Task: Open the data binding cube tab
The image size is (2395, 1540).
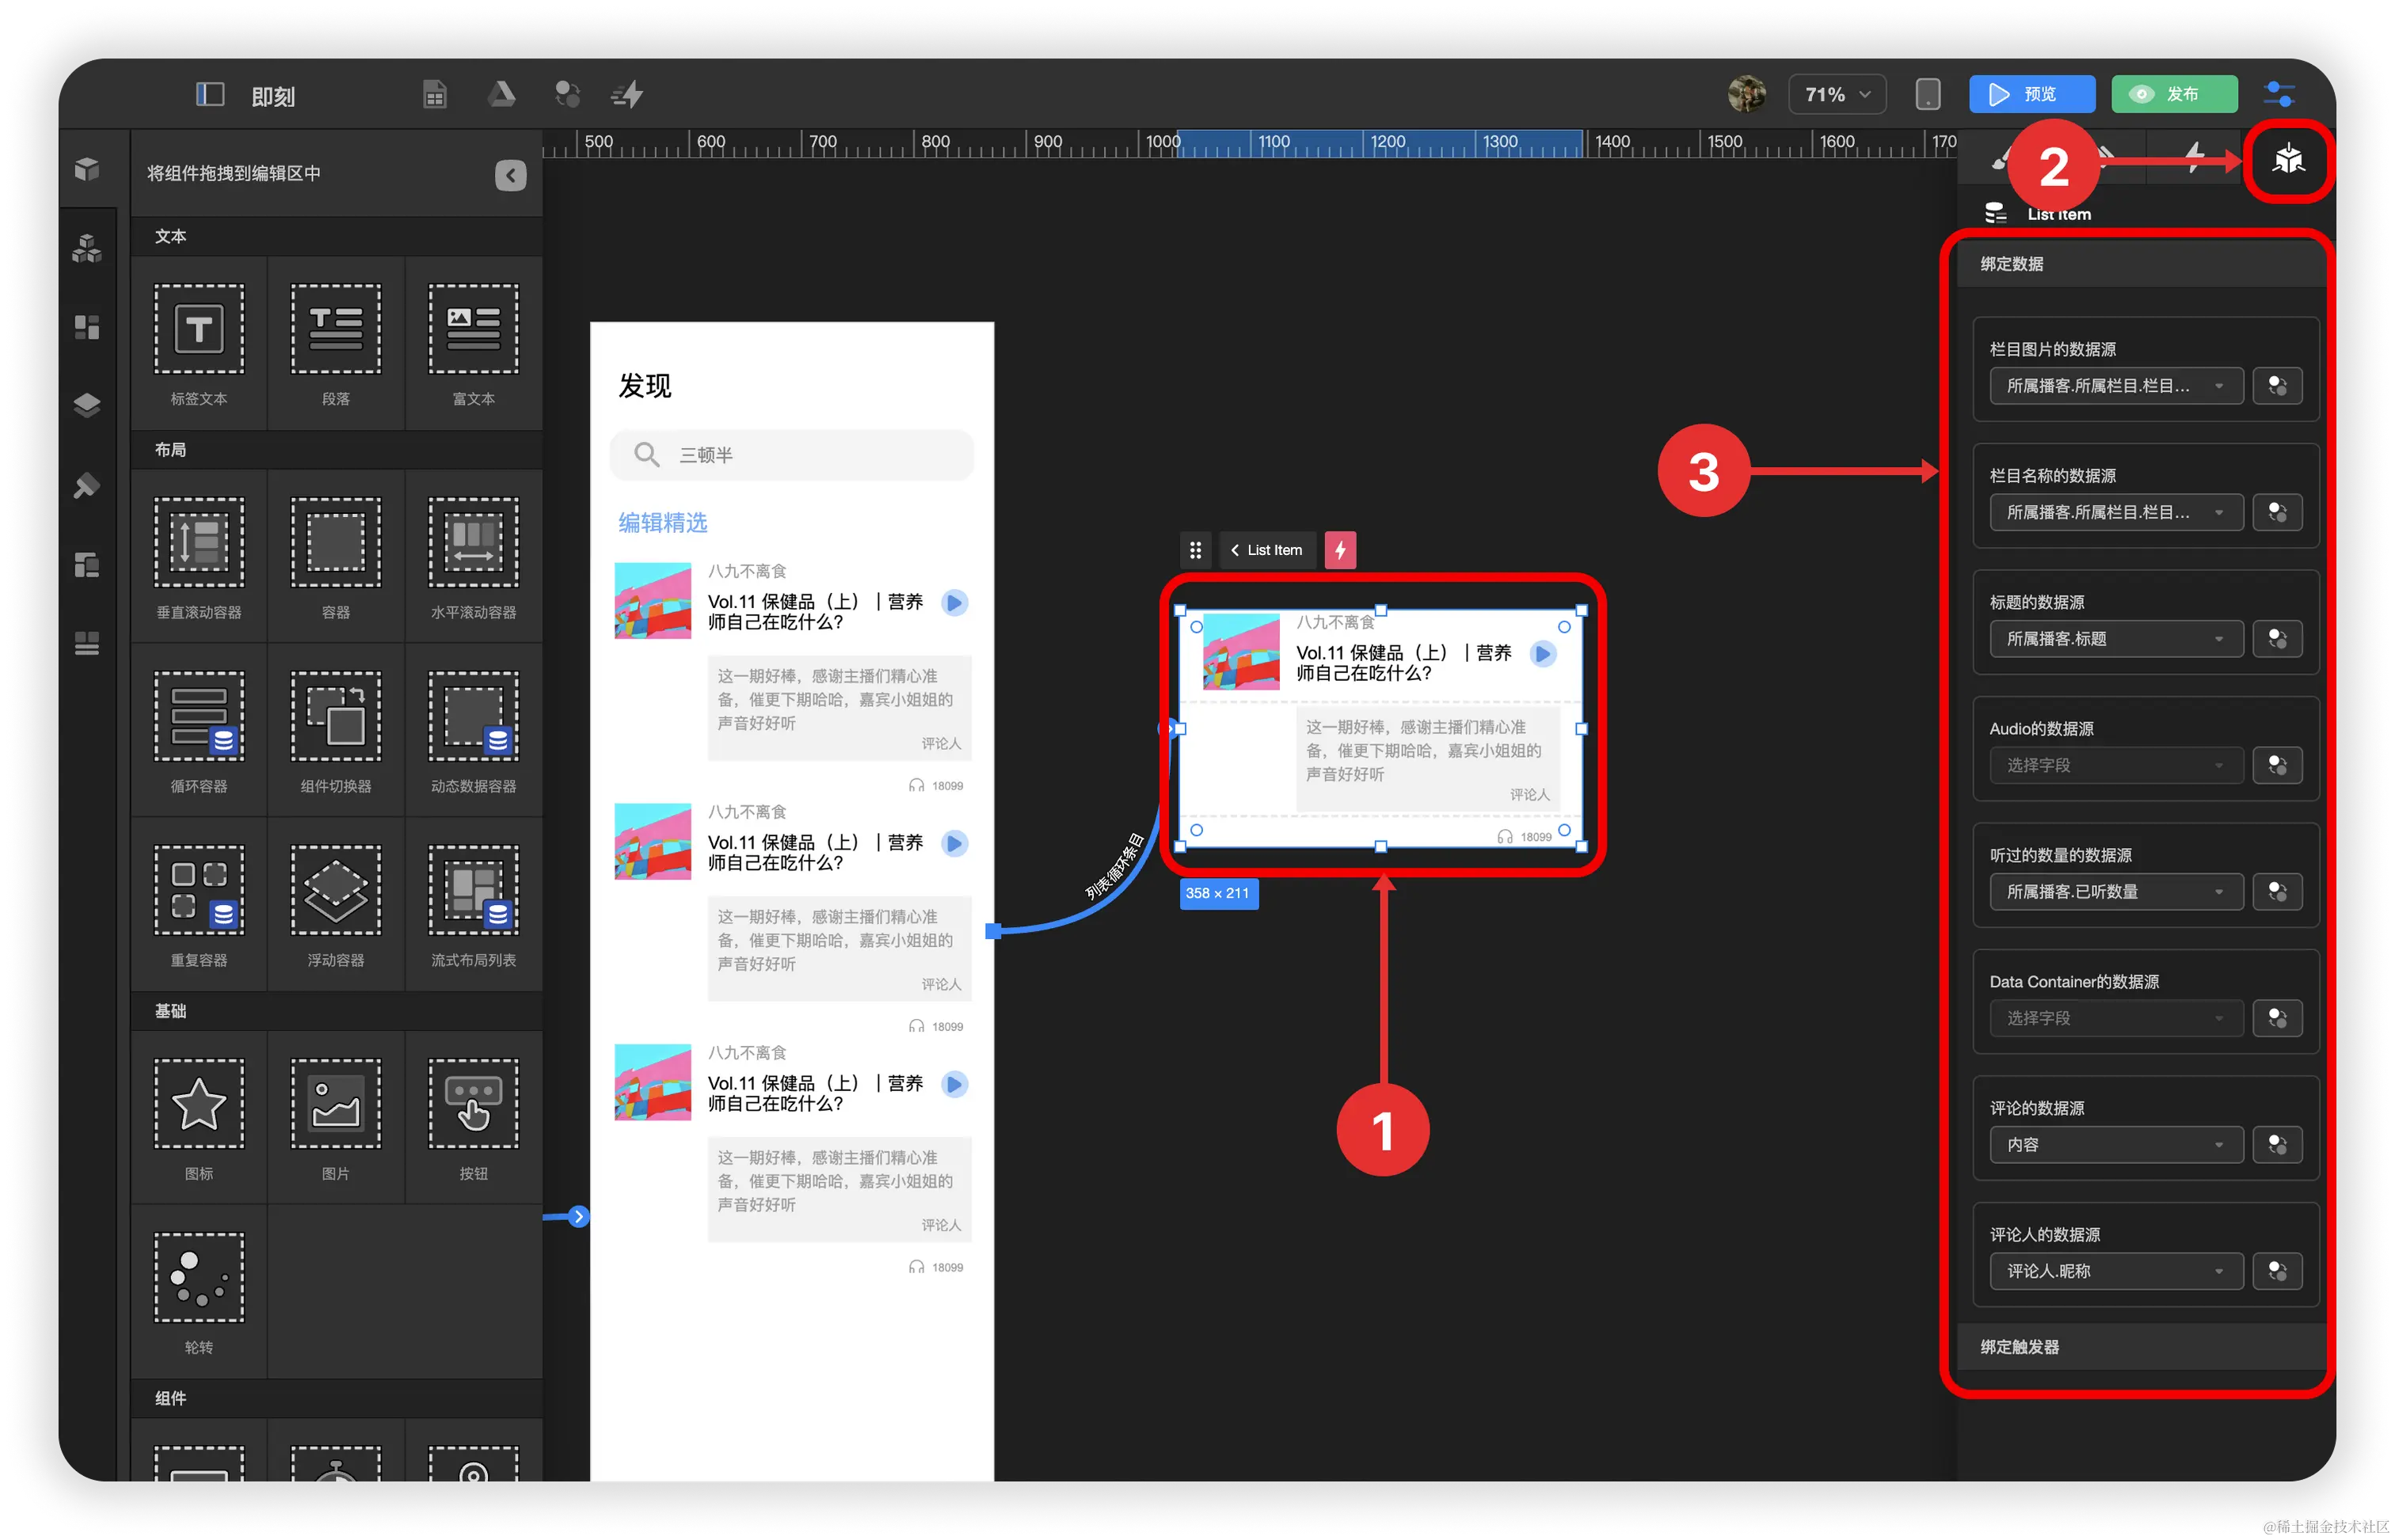Action: (x=2288, y=160)
